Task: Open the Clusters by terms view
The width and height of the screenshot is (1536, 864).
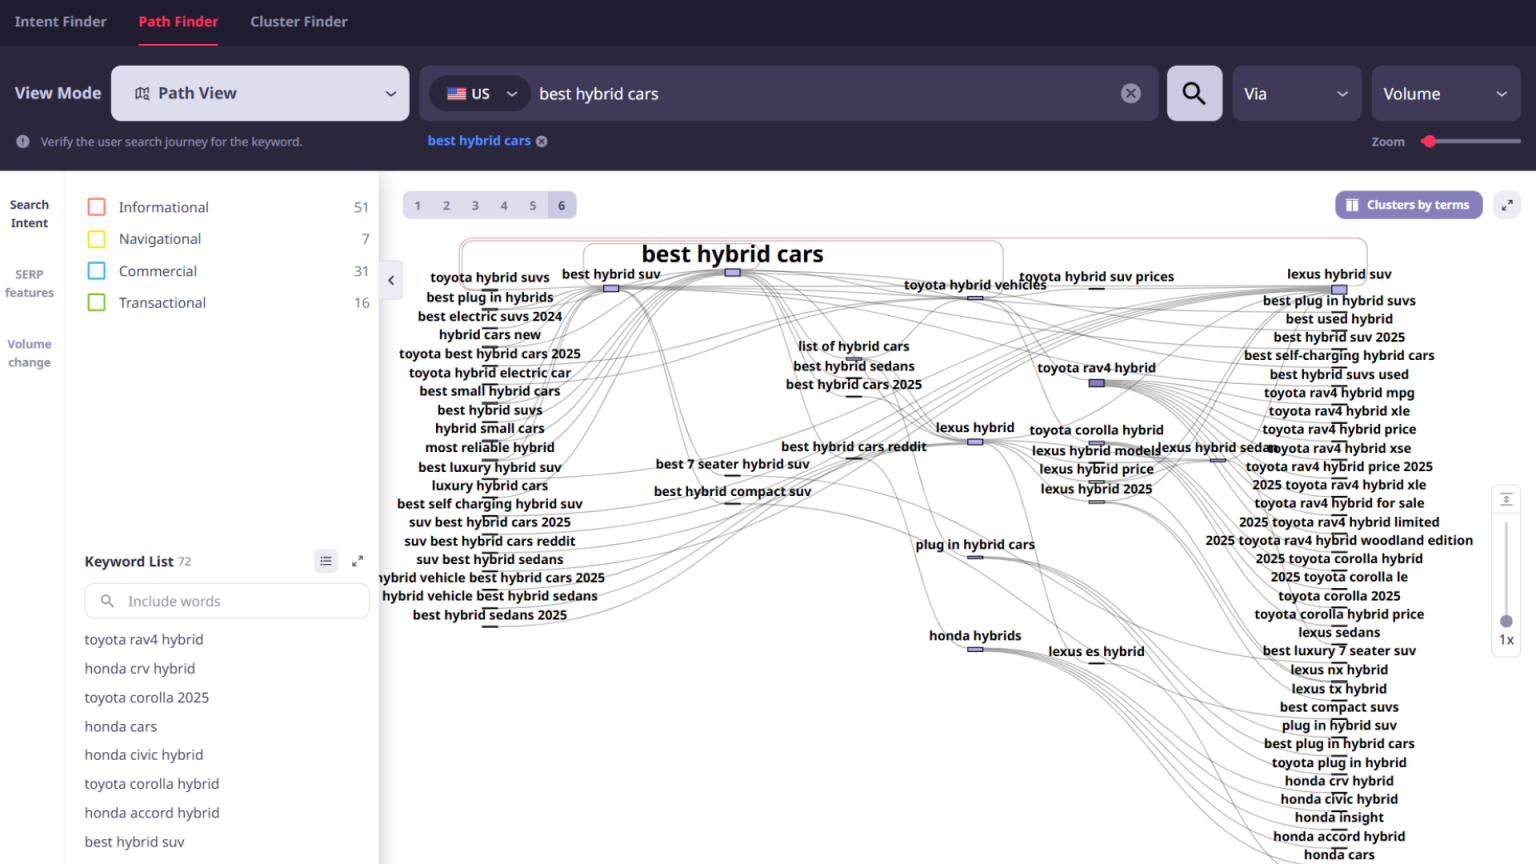Action: pyautogui.click(x=1408, y=205)
